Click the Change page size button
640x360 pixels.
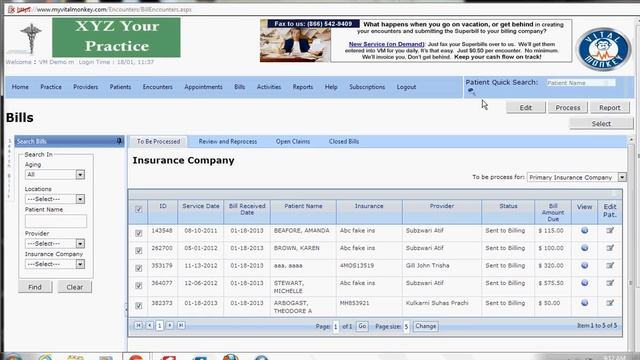425,326
